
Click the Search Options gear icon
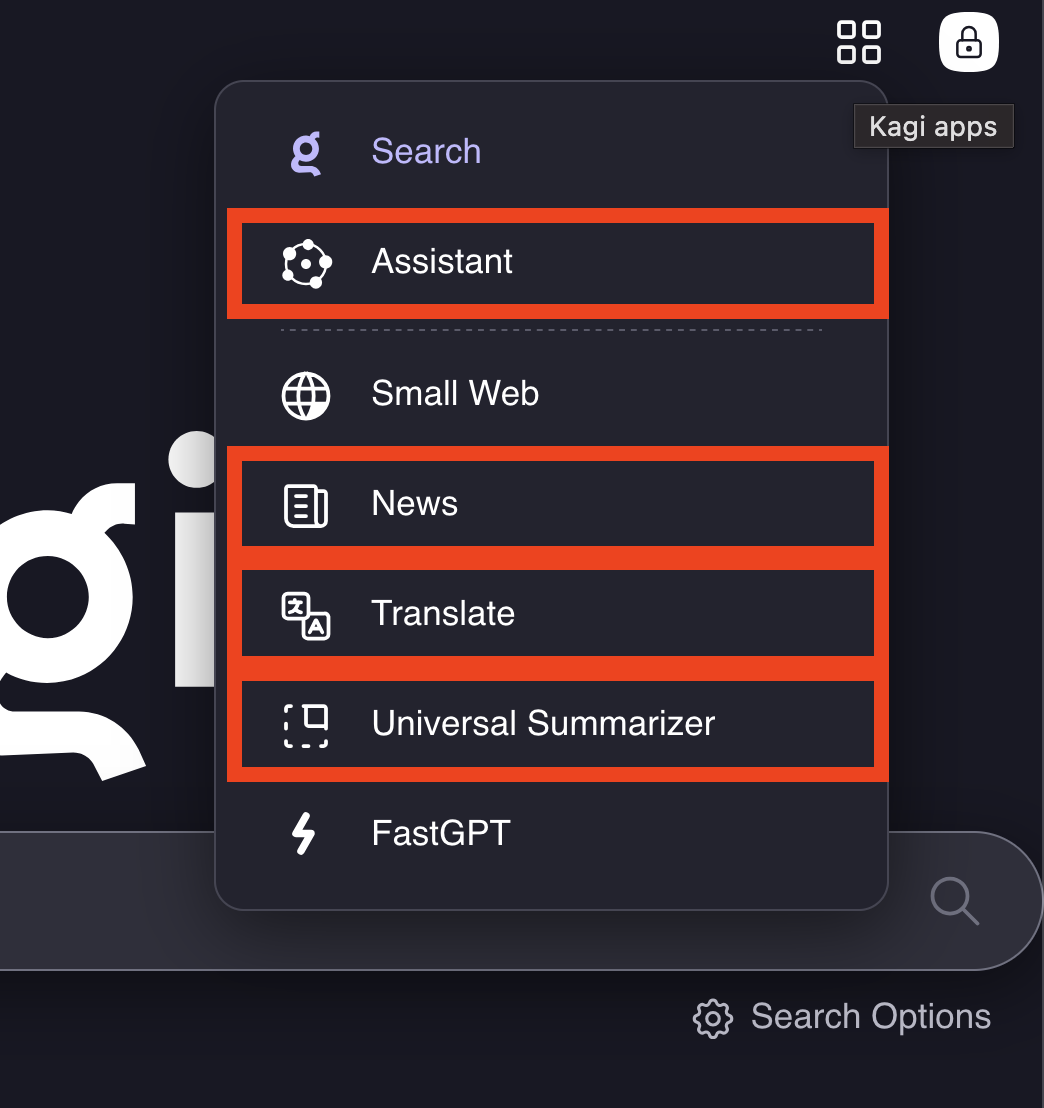click(x=712, y=1018)
